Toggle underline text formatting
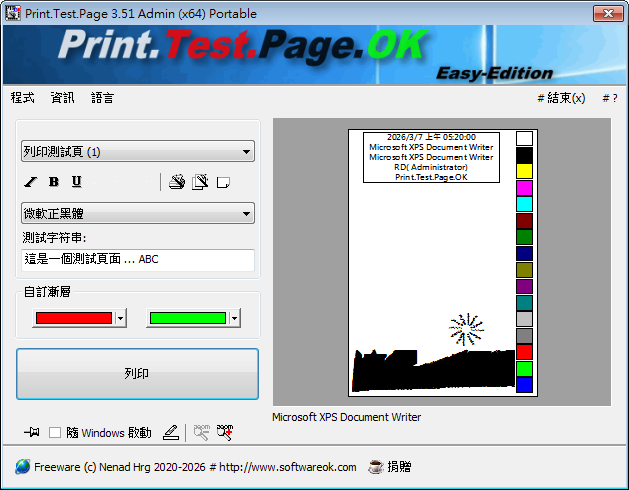Screen dimensions: 629x490 point(77,182)
